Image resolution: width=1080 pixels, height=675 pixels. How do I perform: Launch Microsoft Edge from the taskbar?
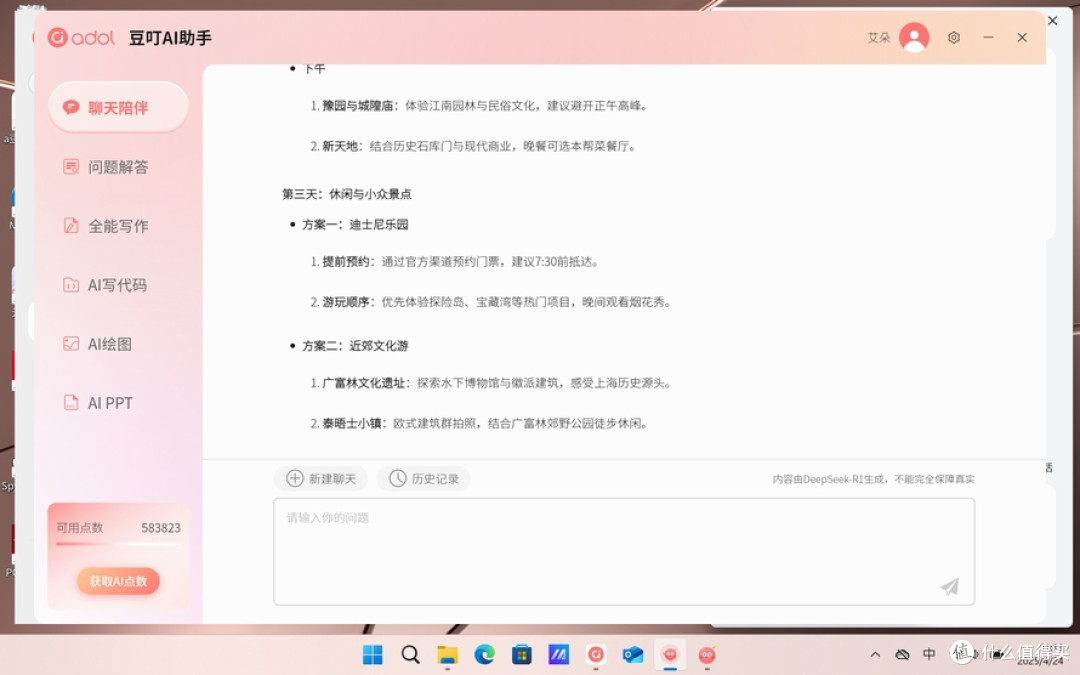point(485,654)
